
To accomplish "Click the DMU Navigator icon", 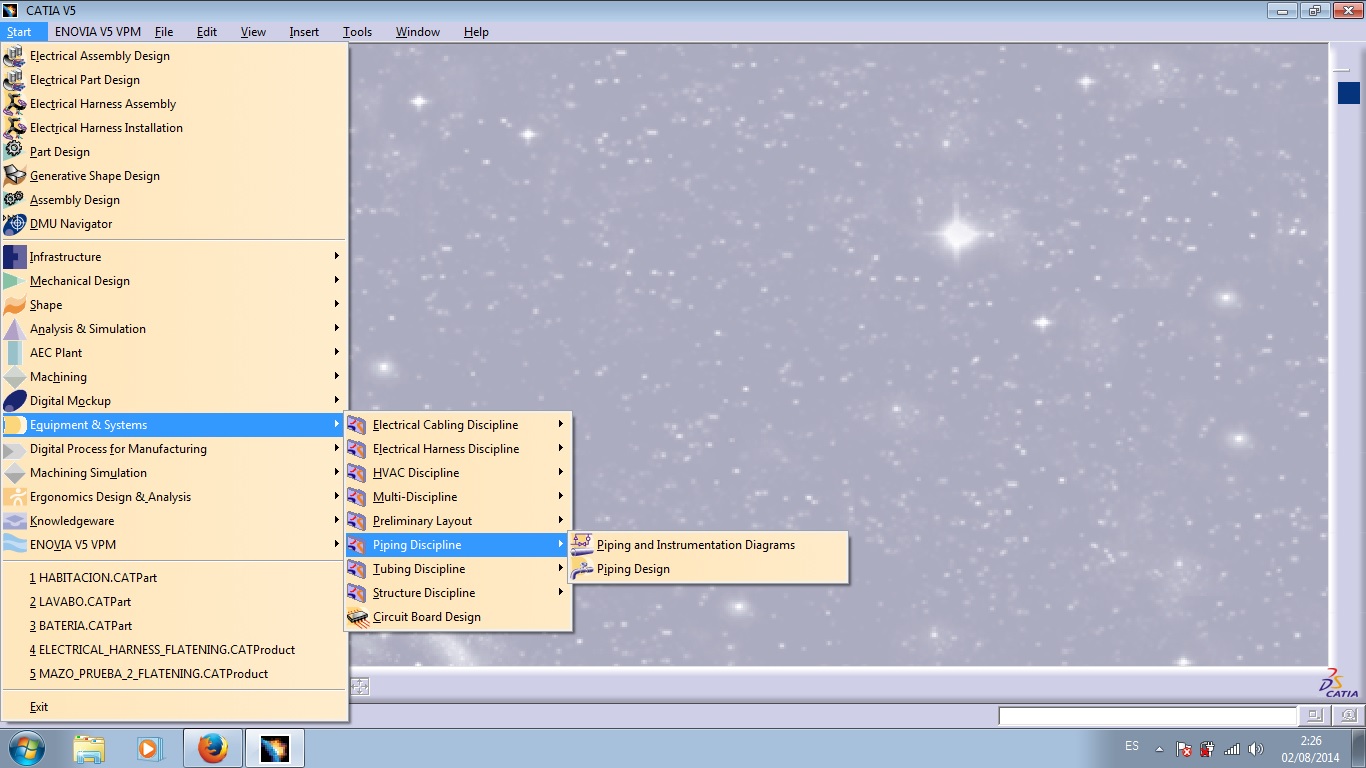I will (14, 224).
